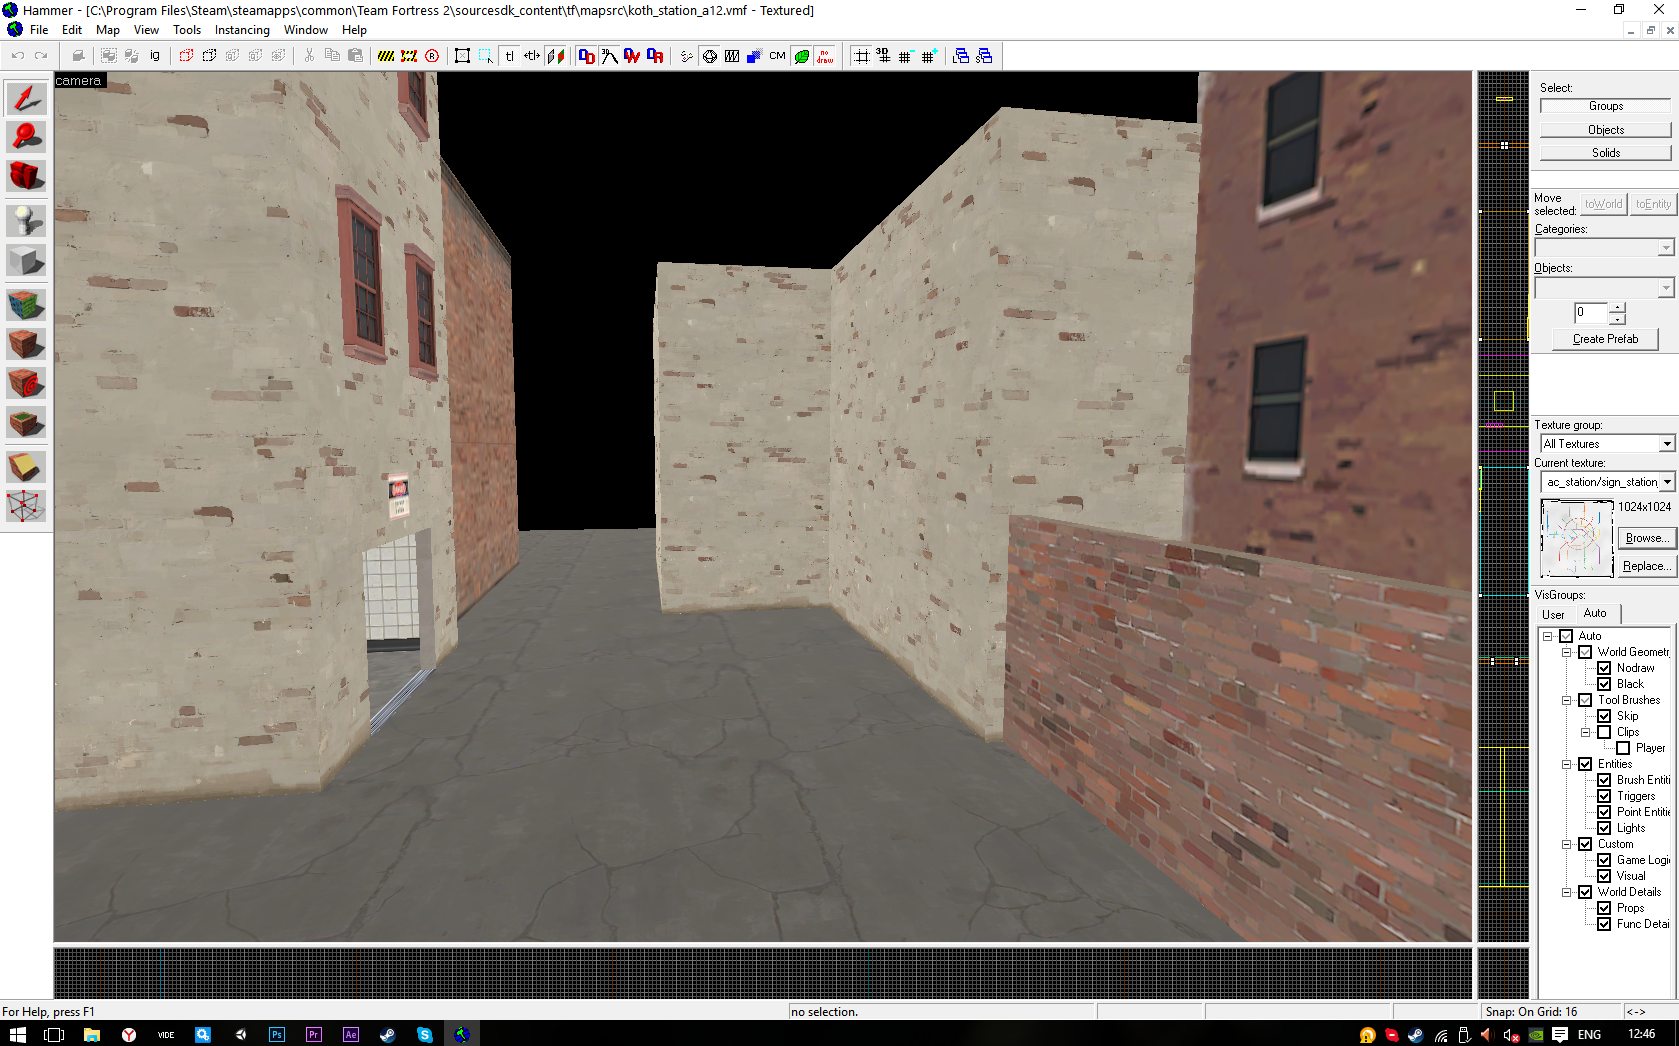
Task: Toggle the nodraw display icon
Action: click(825, 56)
